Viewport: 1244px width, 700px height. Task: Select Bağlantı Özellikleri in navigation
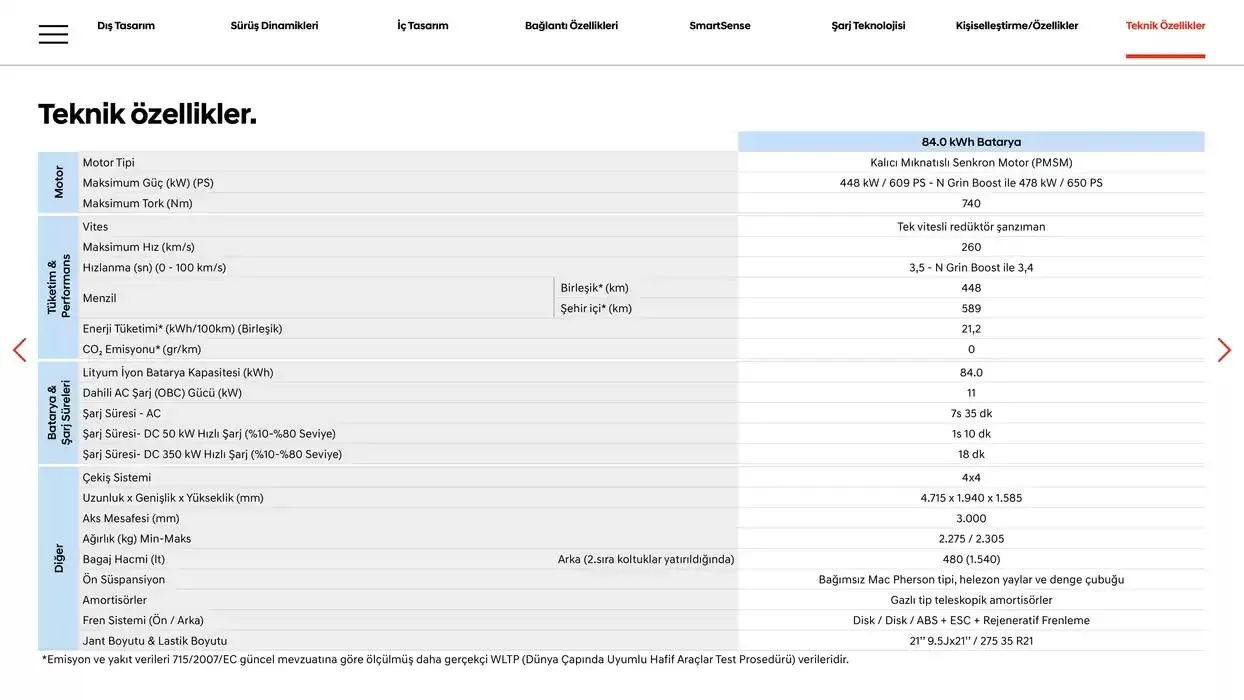click(571, 26)
